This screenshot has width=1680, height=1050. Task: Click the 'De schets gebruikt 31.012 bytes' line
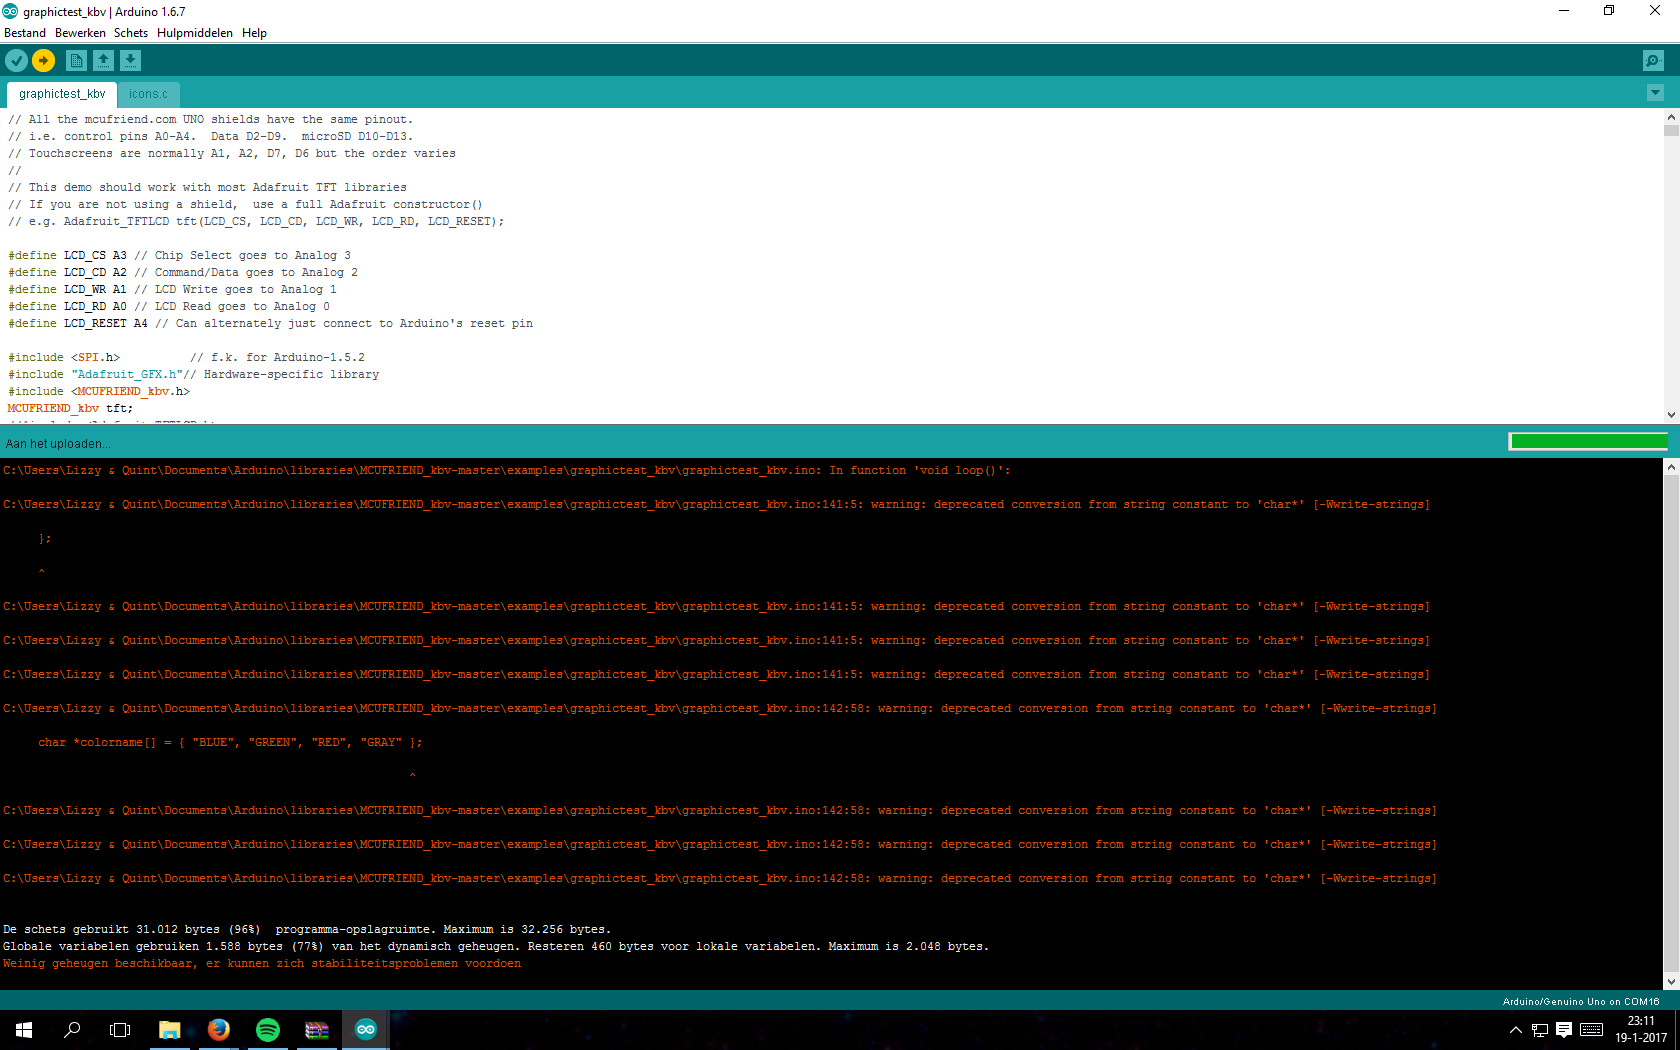307,929
